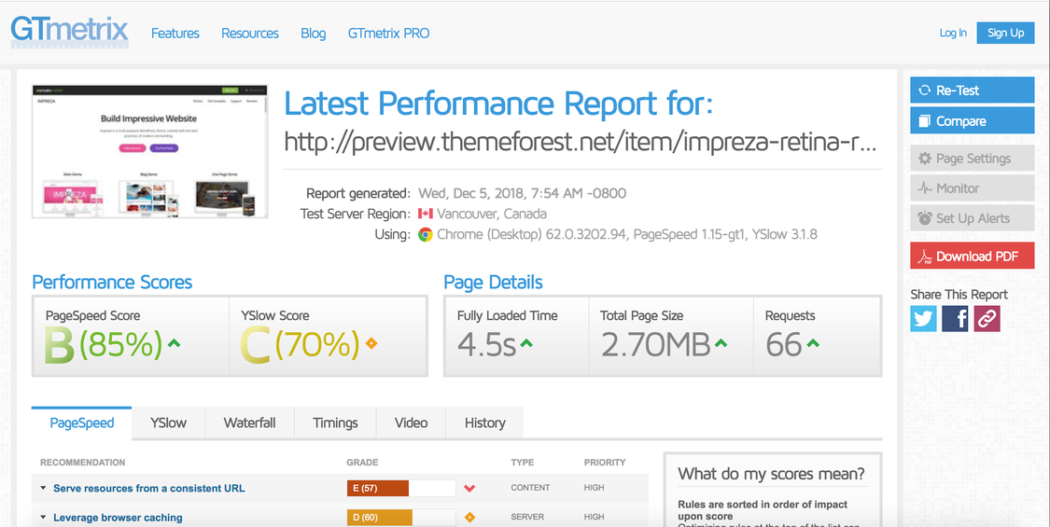Open Resources in top navigation
This screenshot has height=527, width=1050.
point(250,33)
